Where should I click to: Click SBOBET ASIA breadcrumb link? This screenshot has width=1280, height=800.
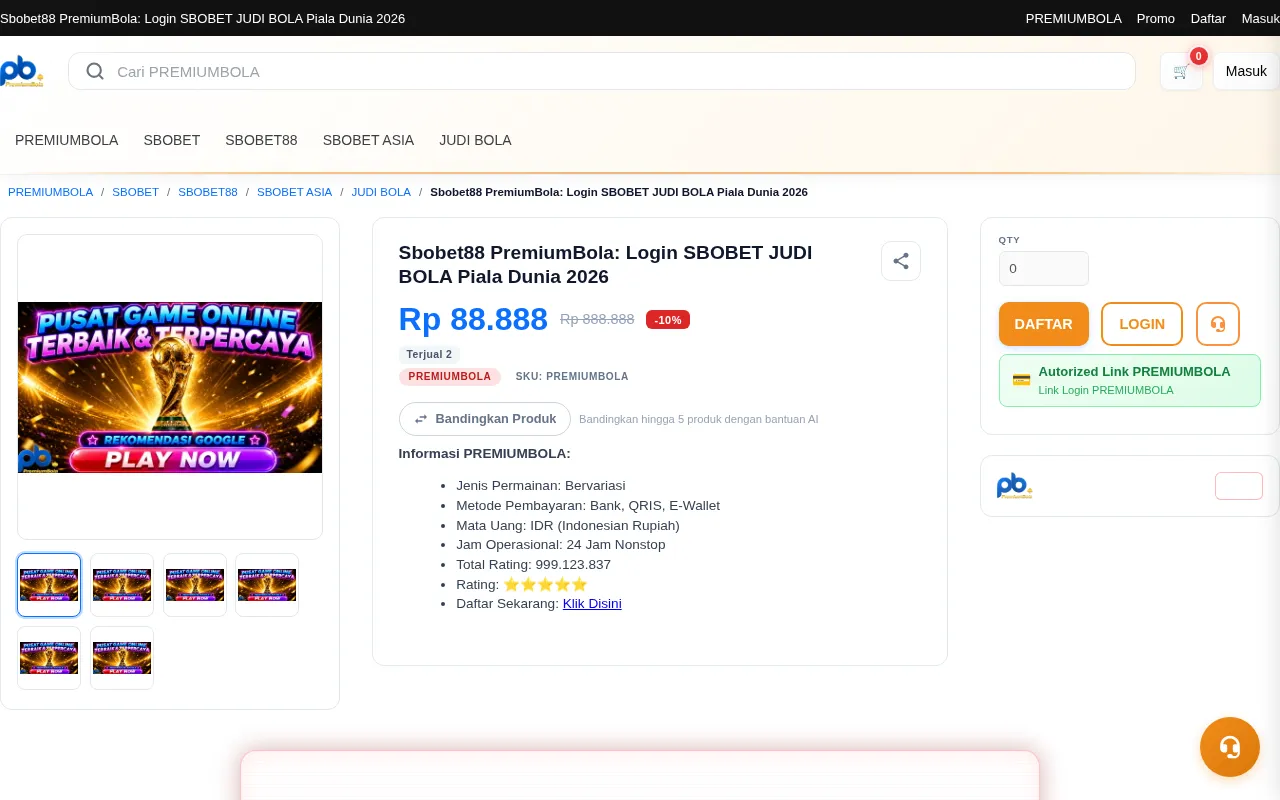(294, 192)
